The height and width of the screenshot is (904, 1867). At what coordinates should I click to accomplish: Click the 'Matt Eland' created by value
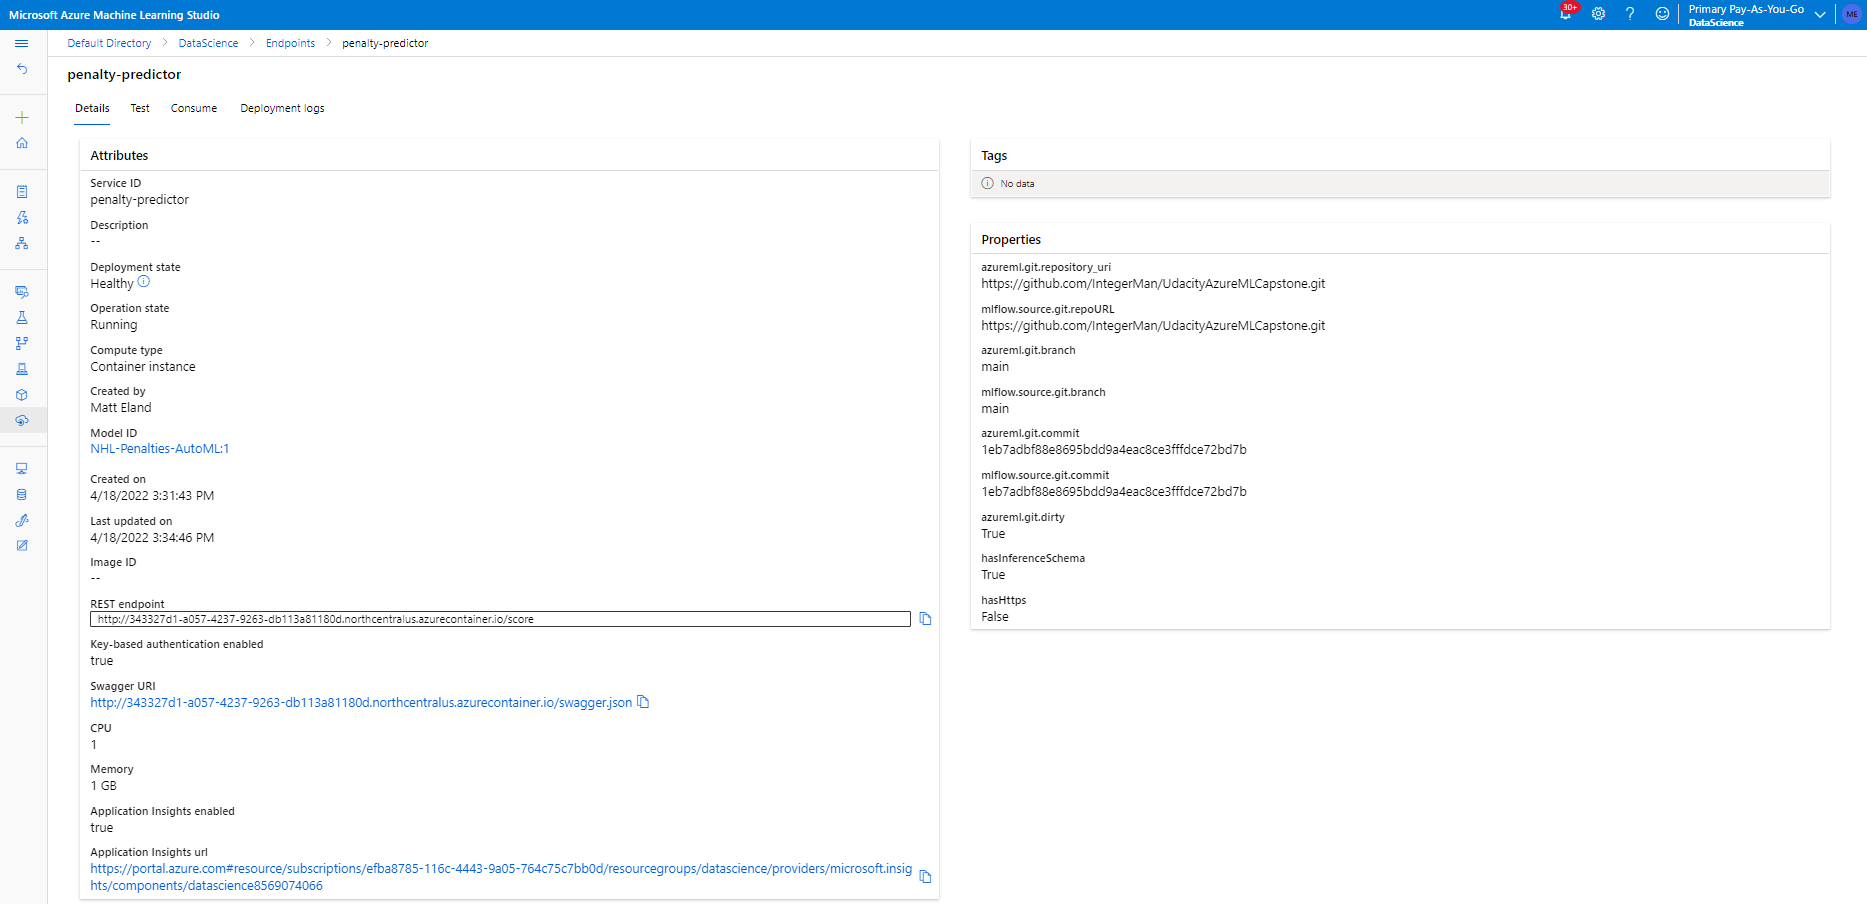click(121, 408)
